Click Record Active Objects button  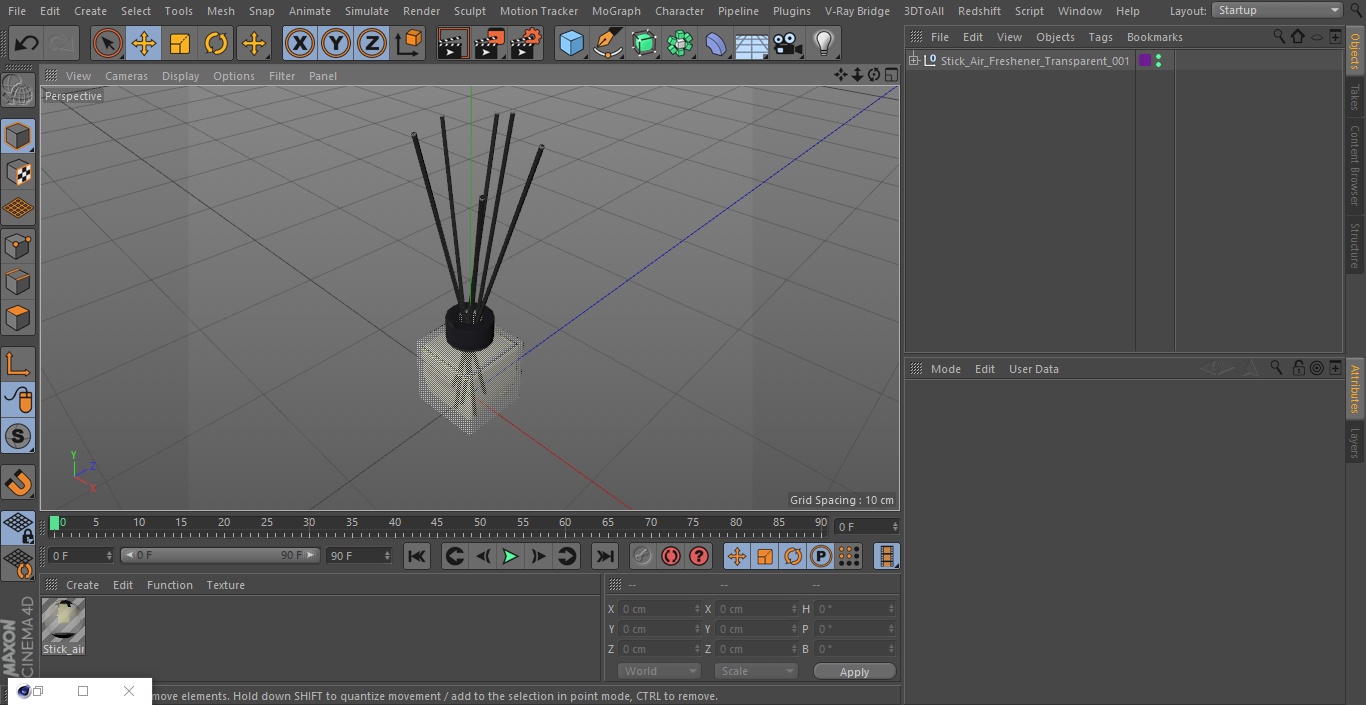(x=643, y=556)
